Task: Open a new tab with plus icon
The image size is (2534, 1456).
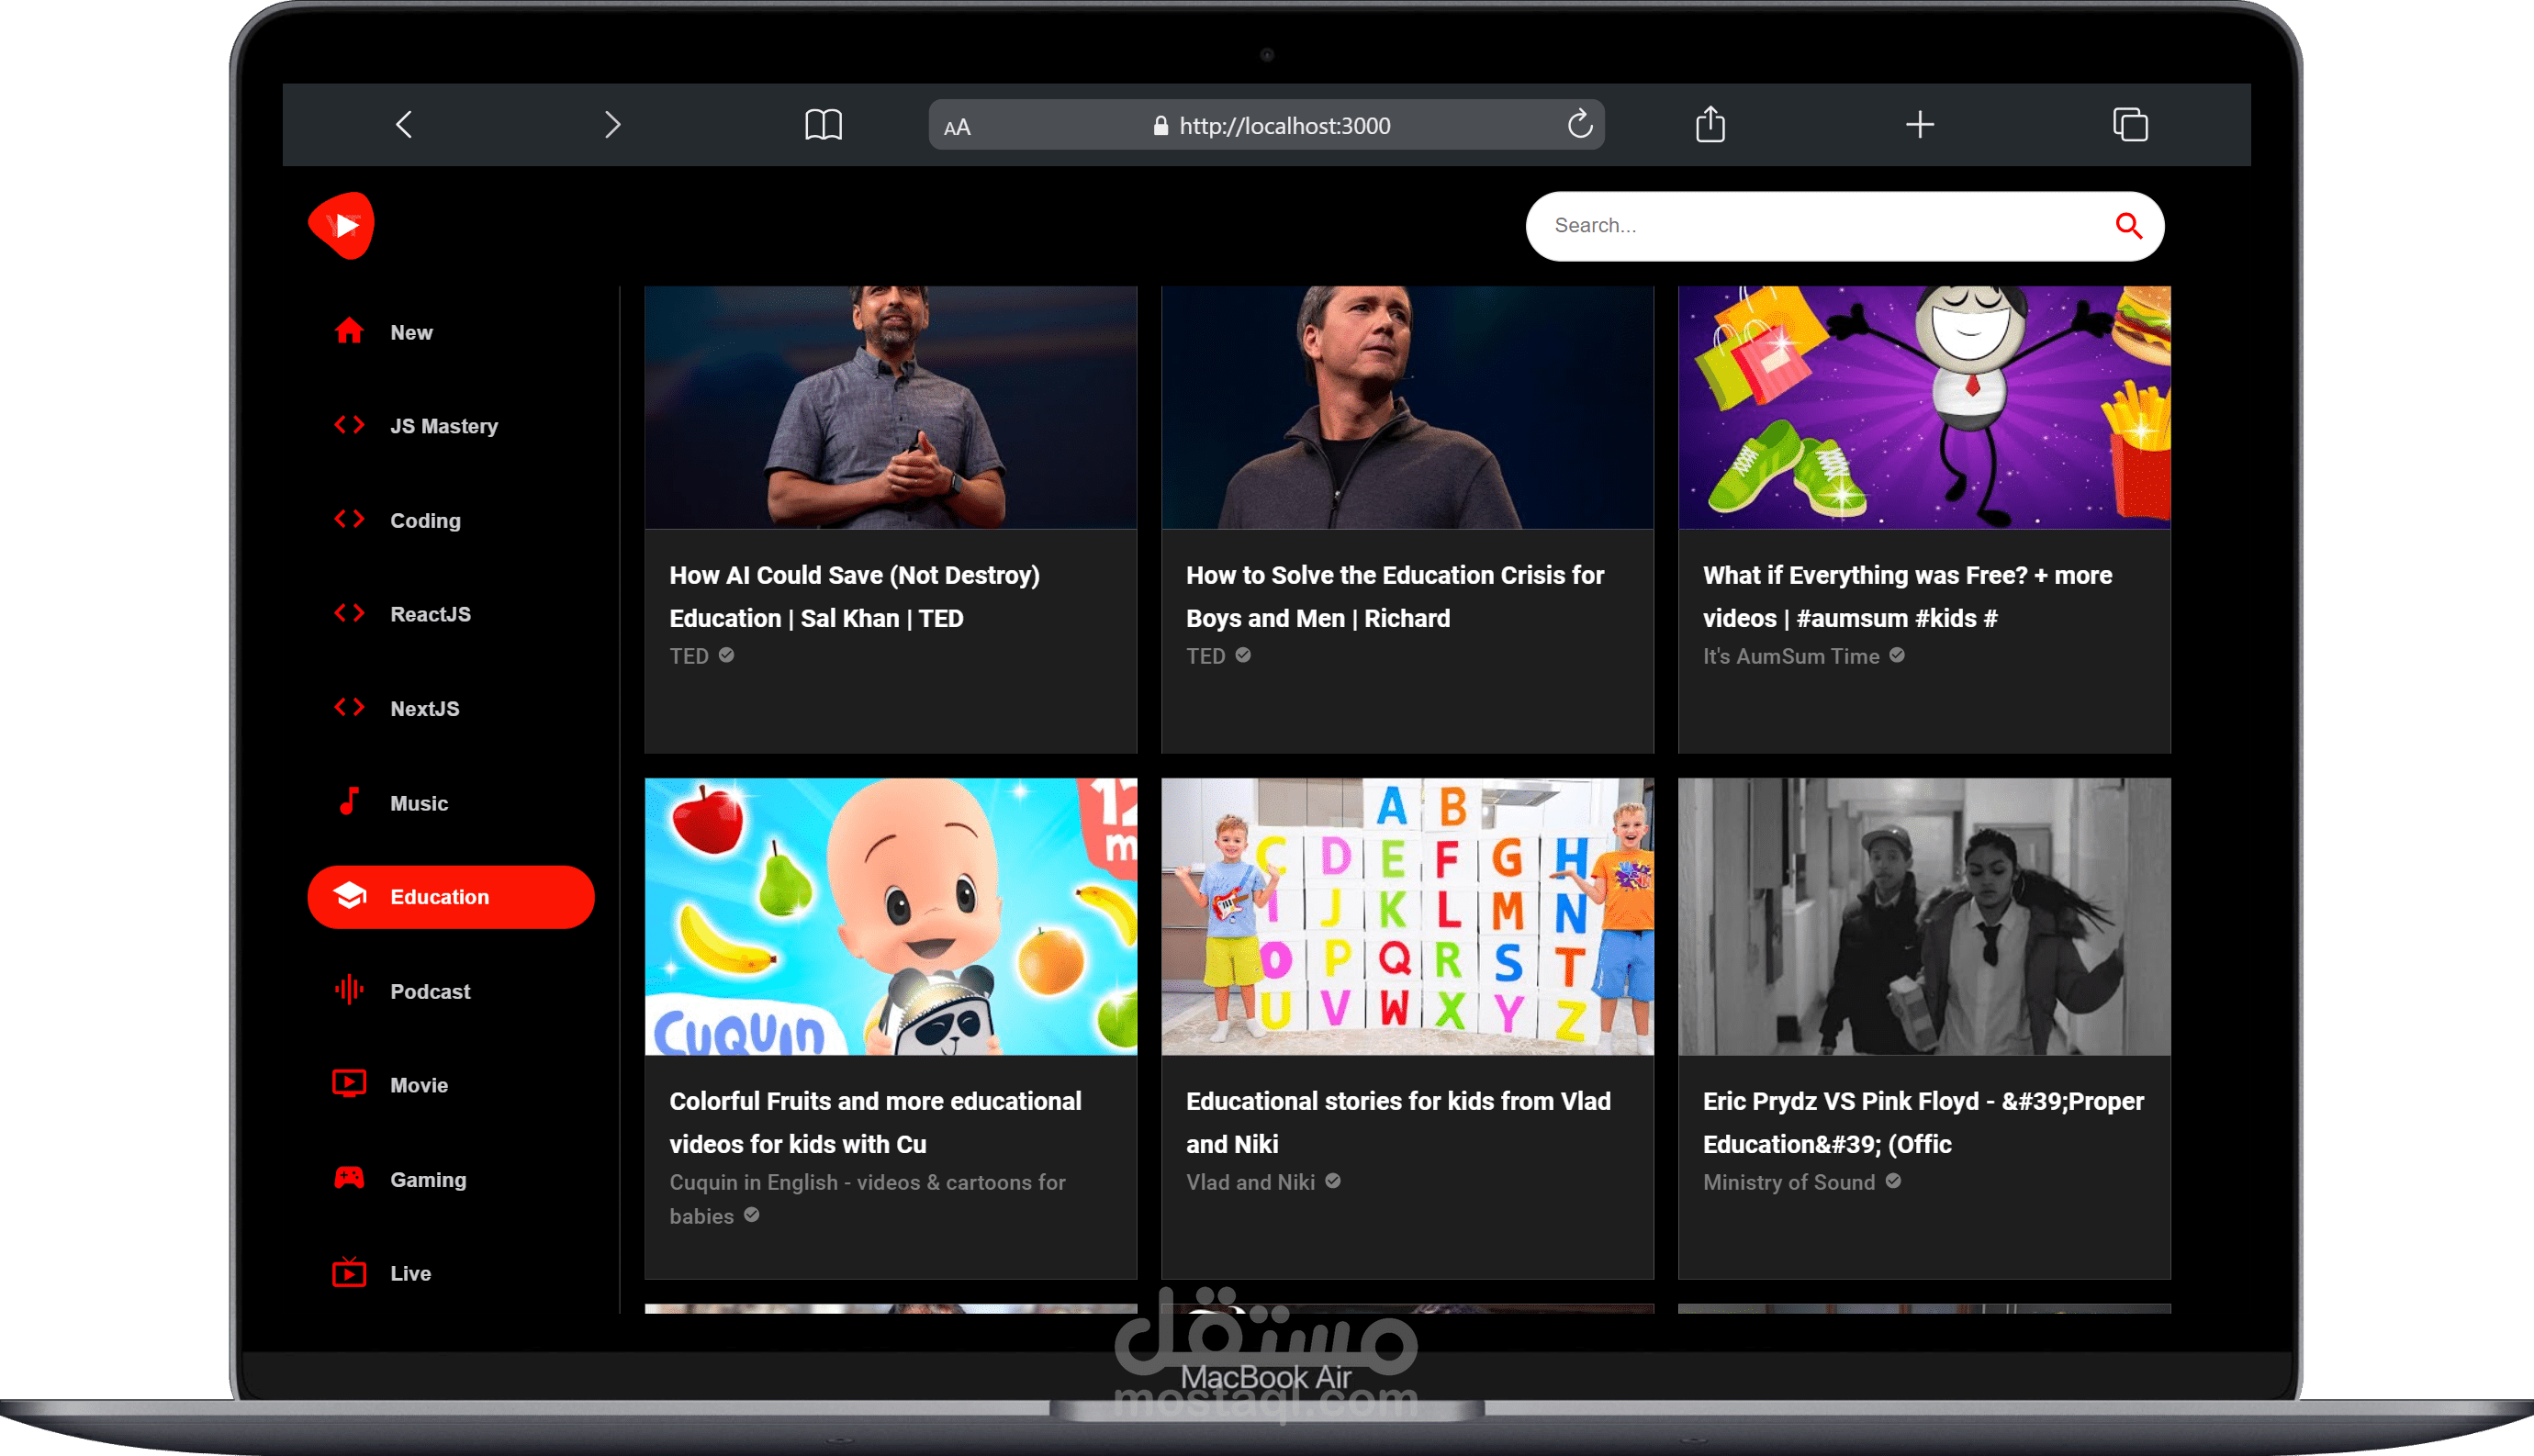Action: click(x=1919, y=125)
